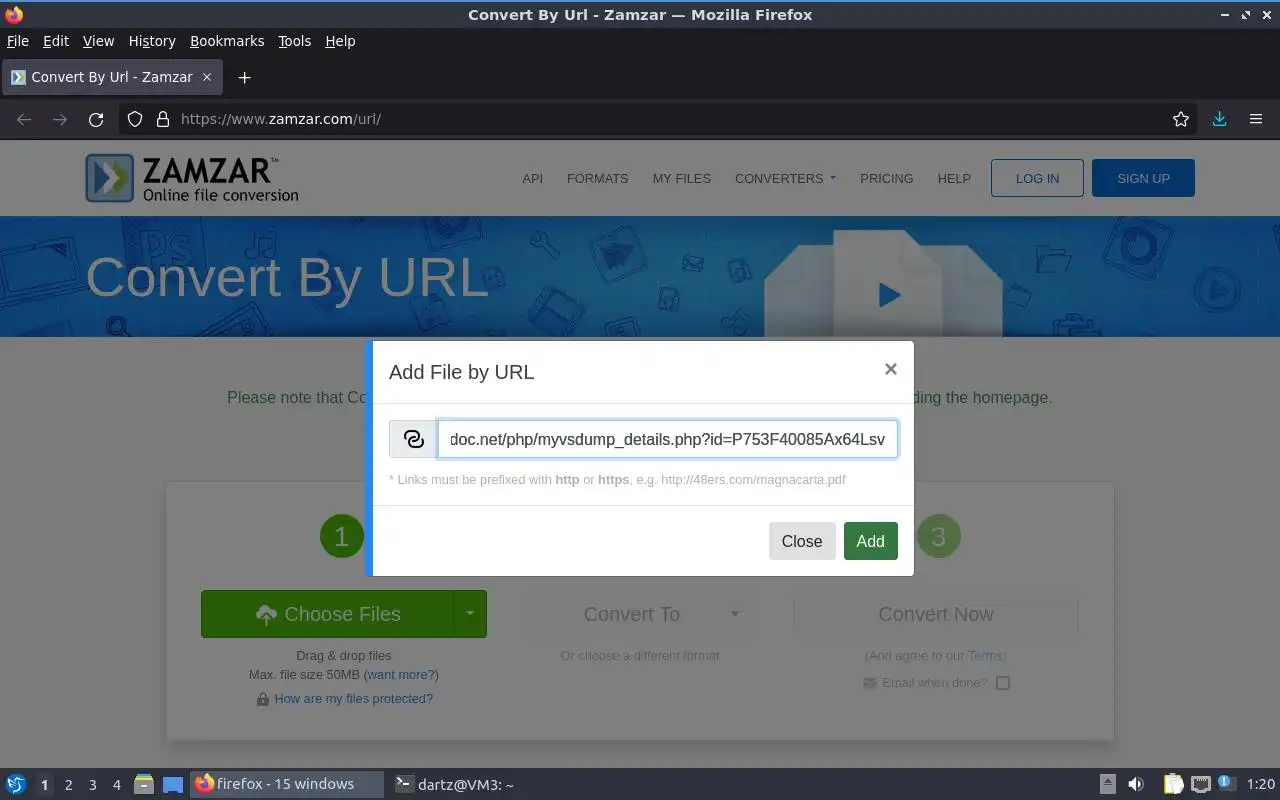The image size is (1280, 800).
Task: Expand the CONVERTERS dropdown menu
Action: click(785, 178)
